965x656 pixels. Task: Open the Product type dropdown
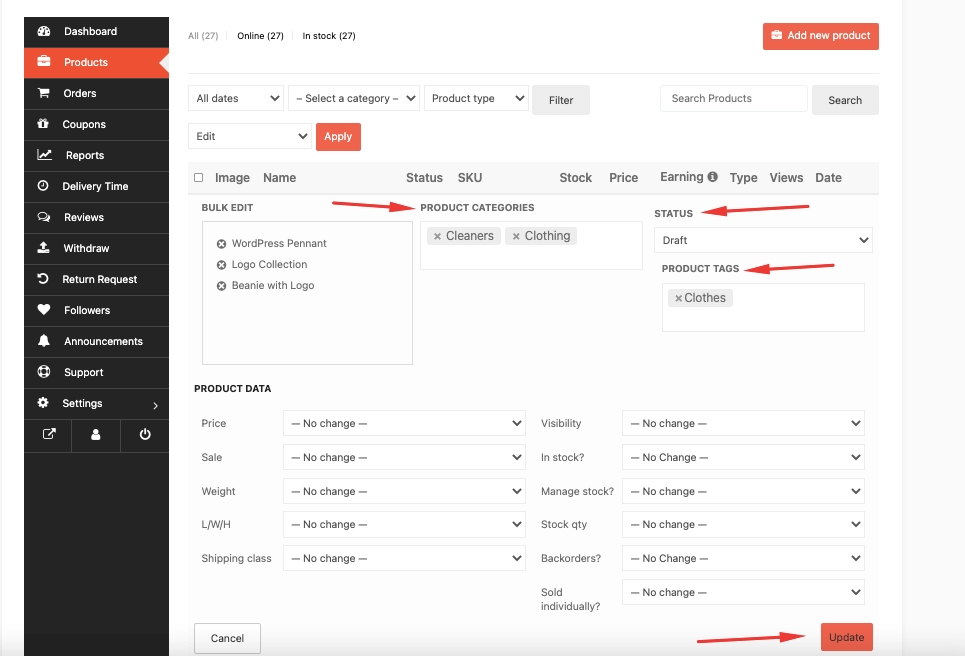(x=476, y=98)
